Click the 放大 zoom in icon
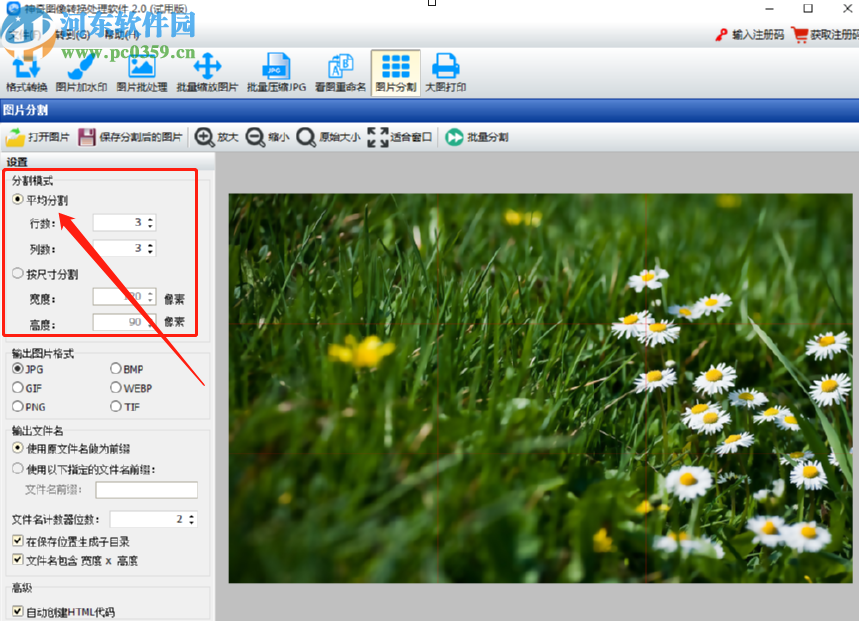 [x=204, y=137]
